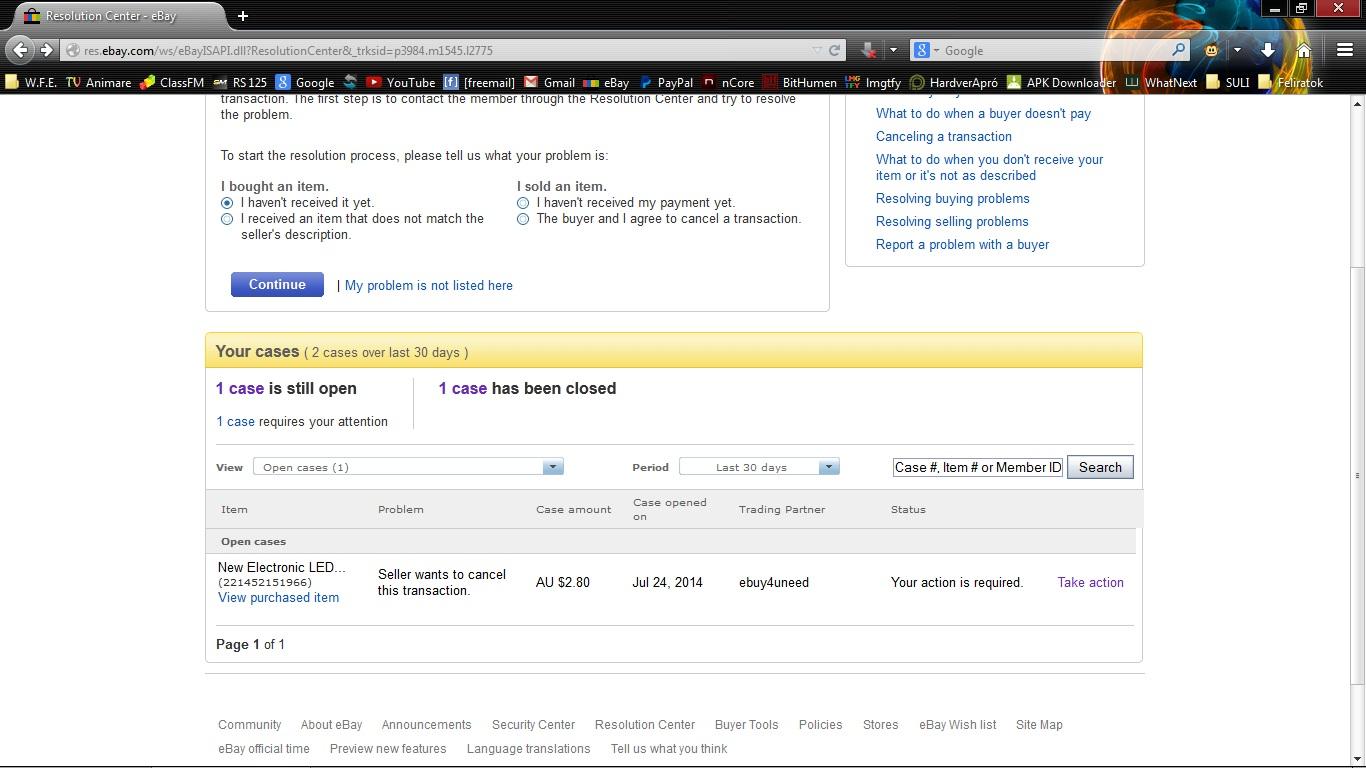Click the Continue button

[277, 284]
